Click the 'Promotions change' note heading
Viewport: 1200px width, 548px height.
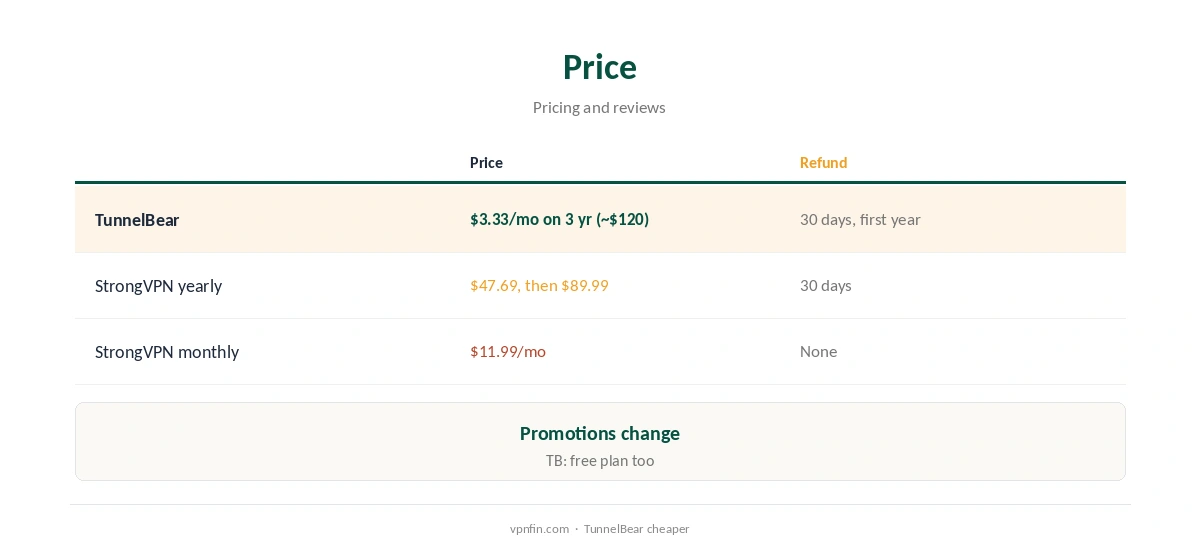tap(600, 433)
